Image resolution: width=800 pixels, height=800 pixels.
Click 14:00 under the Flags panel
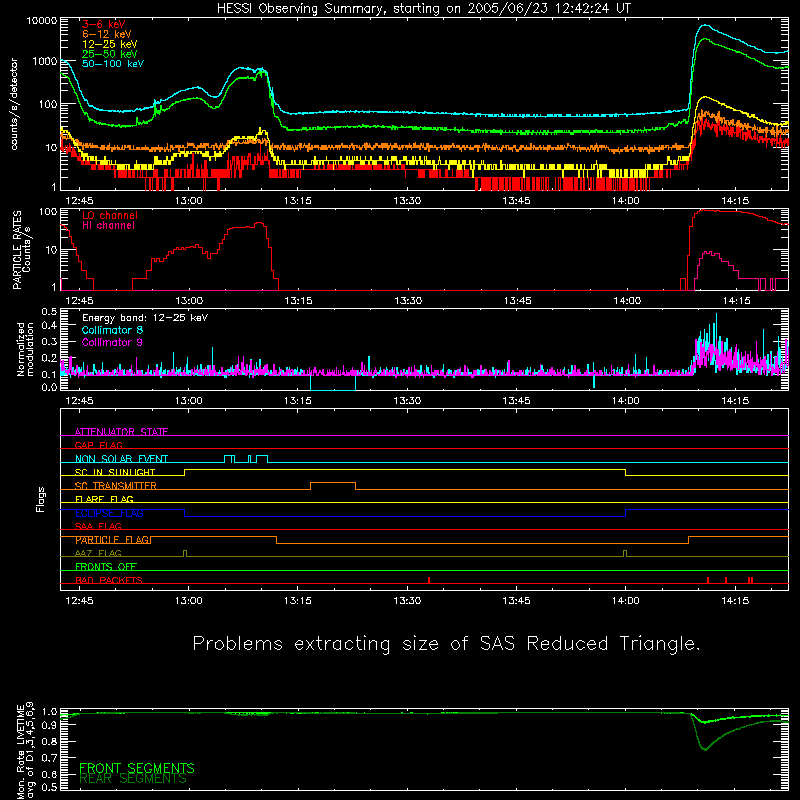click(x=626, y=601)
